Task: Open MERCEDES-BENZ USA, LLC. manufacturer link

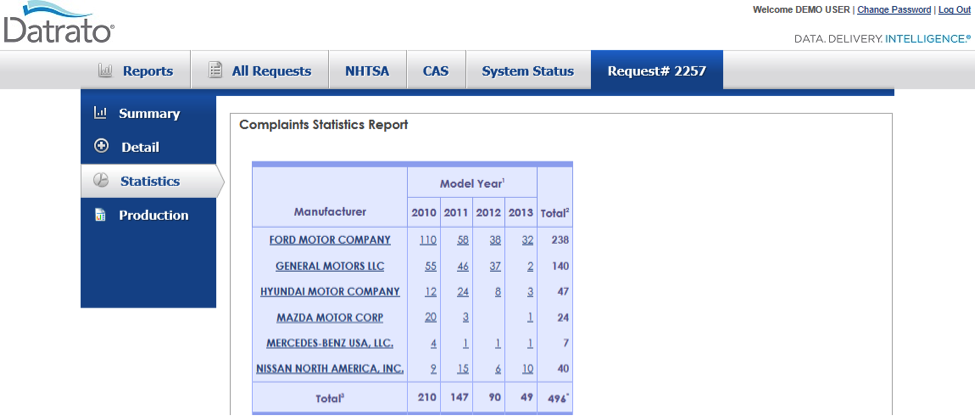Action: point(330,343)
